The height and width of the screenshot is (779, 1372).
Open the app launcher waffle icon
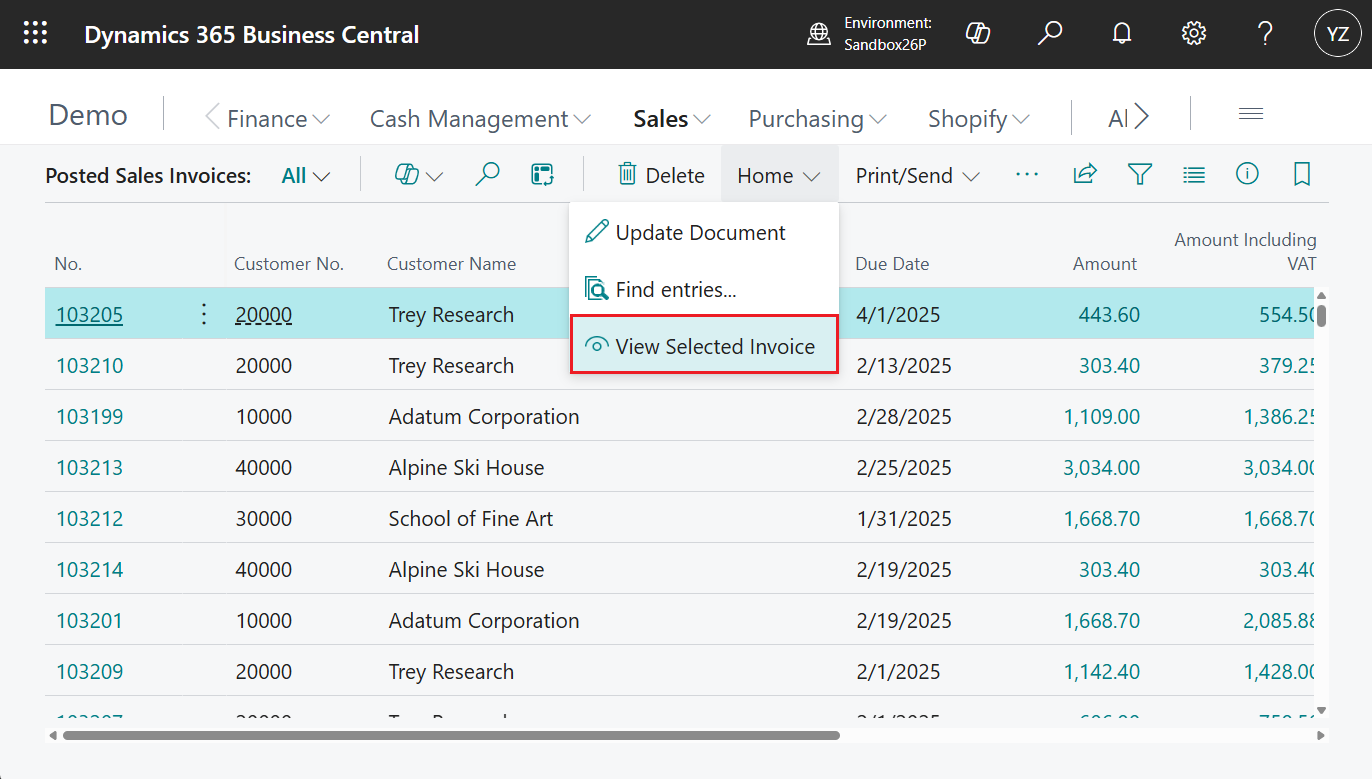pos(36,33)
